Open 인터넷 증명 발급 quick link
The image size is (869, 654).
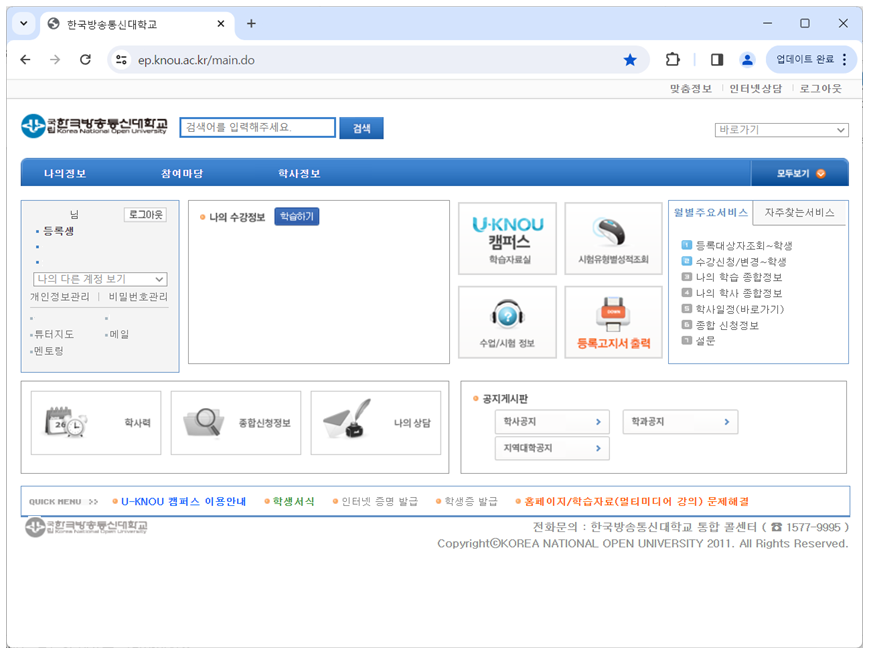[380, 502]
